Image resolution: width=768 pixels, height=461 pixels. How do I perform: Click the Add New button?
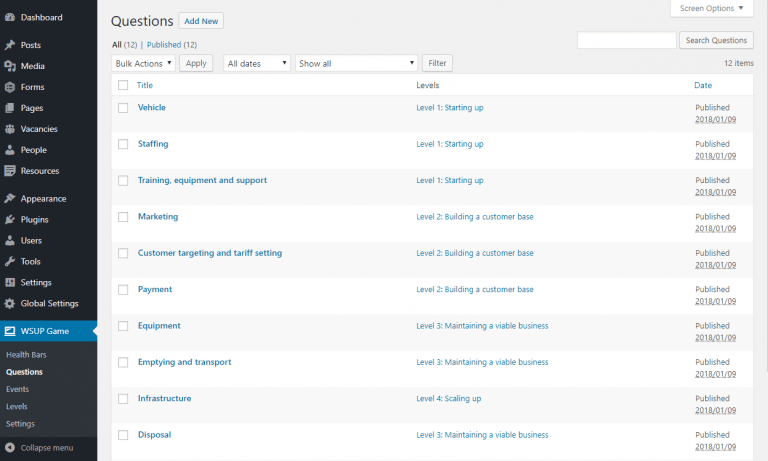coord(201,21)
